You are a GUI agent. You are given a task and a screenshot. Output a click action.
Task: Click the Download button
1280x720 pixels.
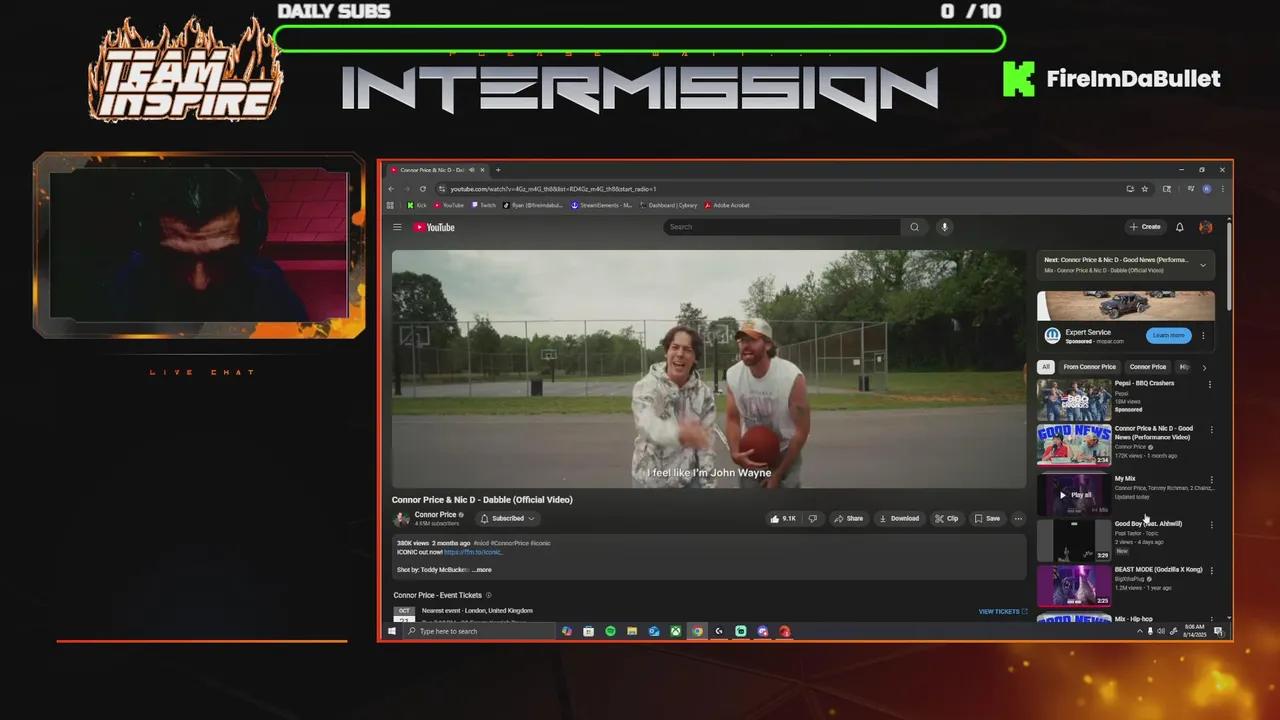click(898, 518)
